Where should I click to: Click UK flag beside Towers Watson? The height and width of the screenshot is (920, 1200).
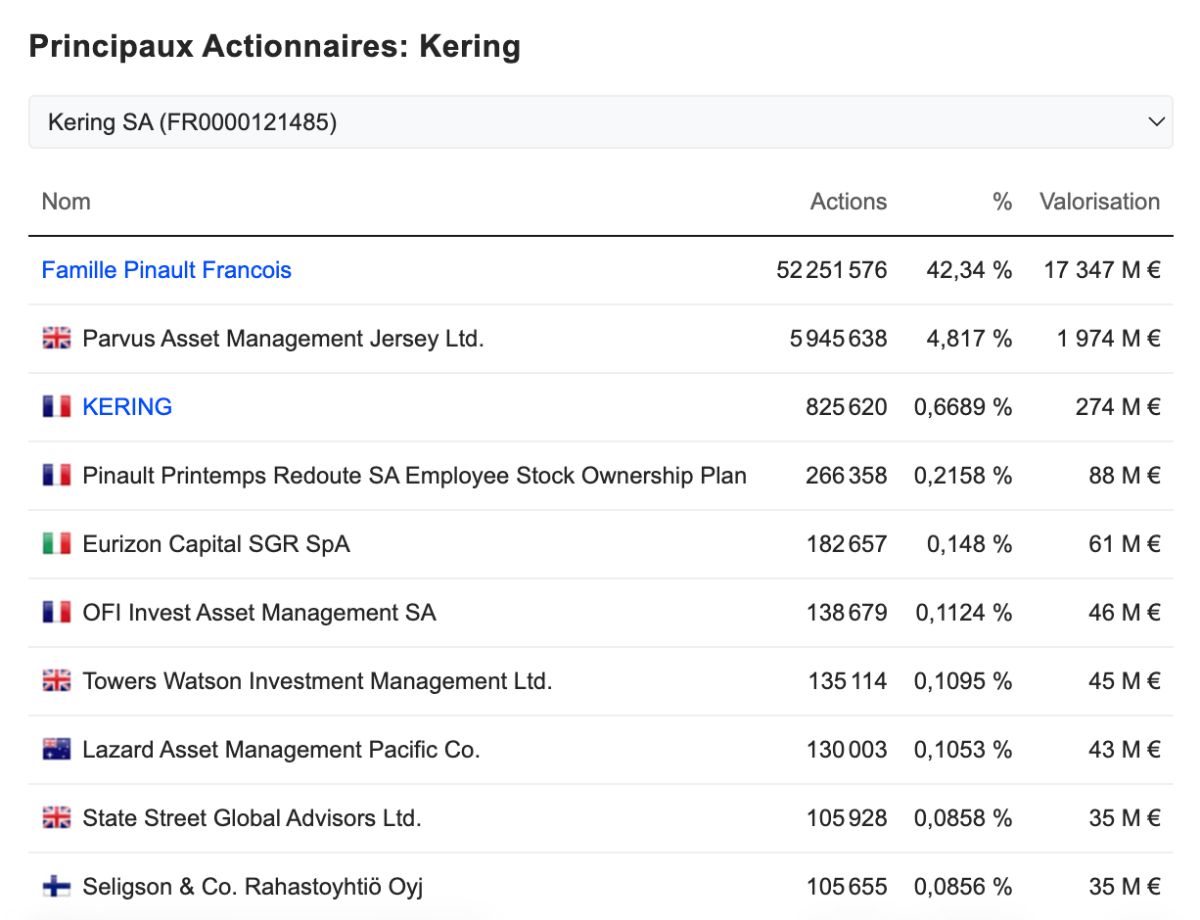(x=57, y=681)
